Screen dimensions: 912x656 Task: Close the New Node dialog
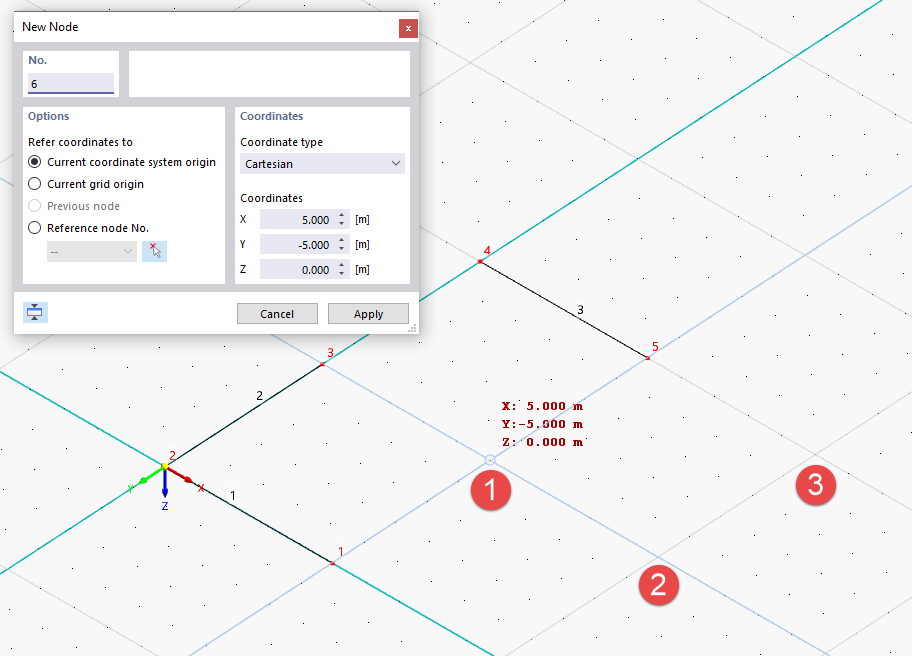(408, 28)
